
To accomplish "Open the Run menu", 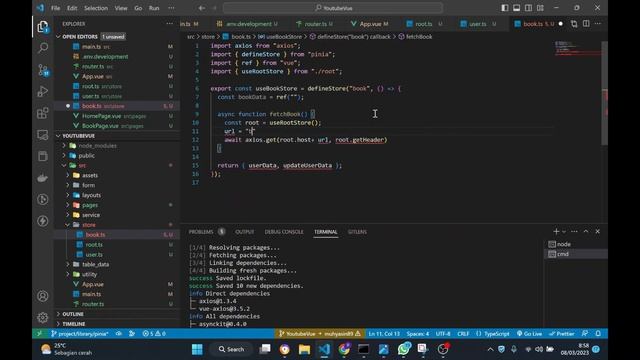I will [x=154, y=8].
